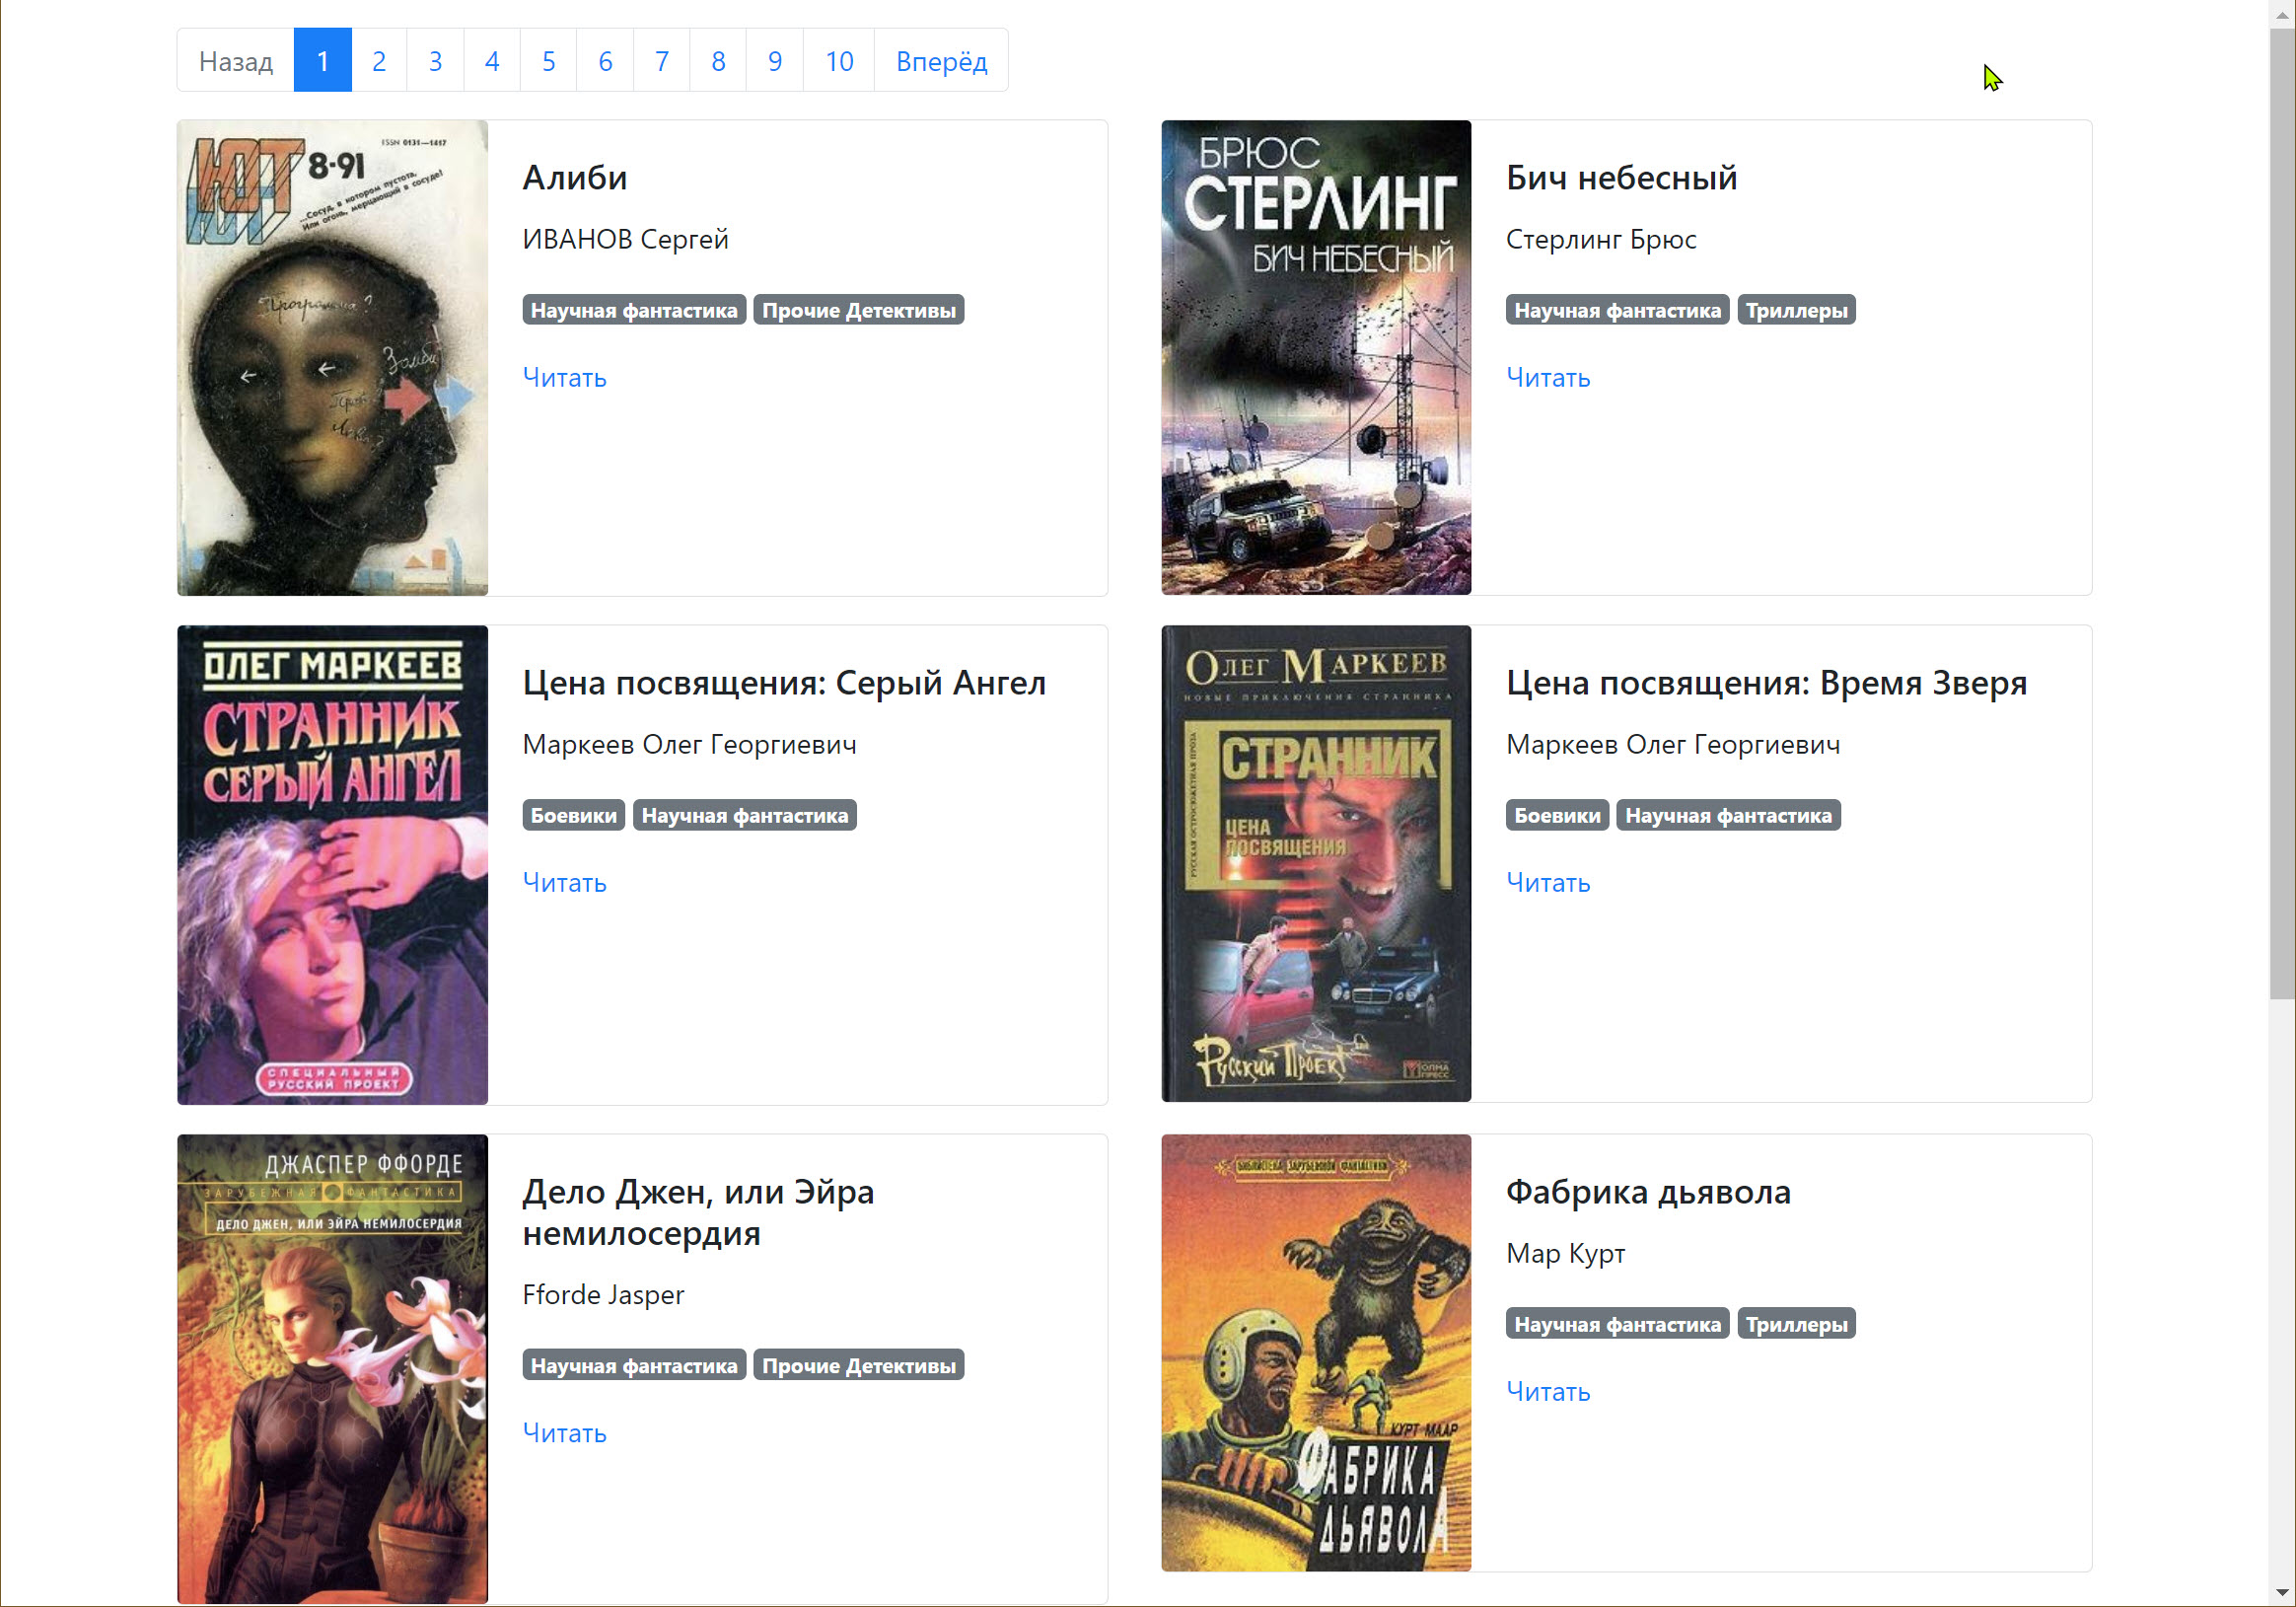
Task: Click Читать under Дело Джен book
Action: pyautogui.click(x=564, y=1432)
